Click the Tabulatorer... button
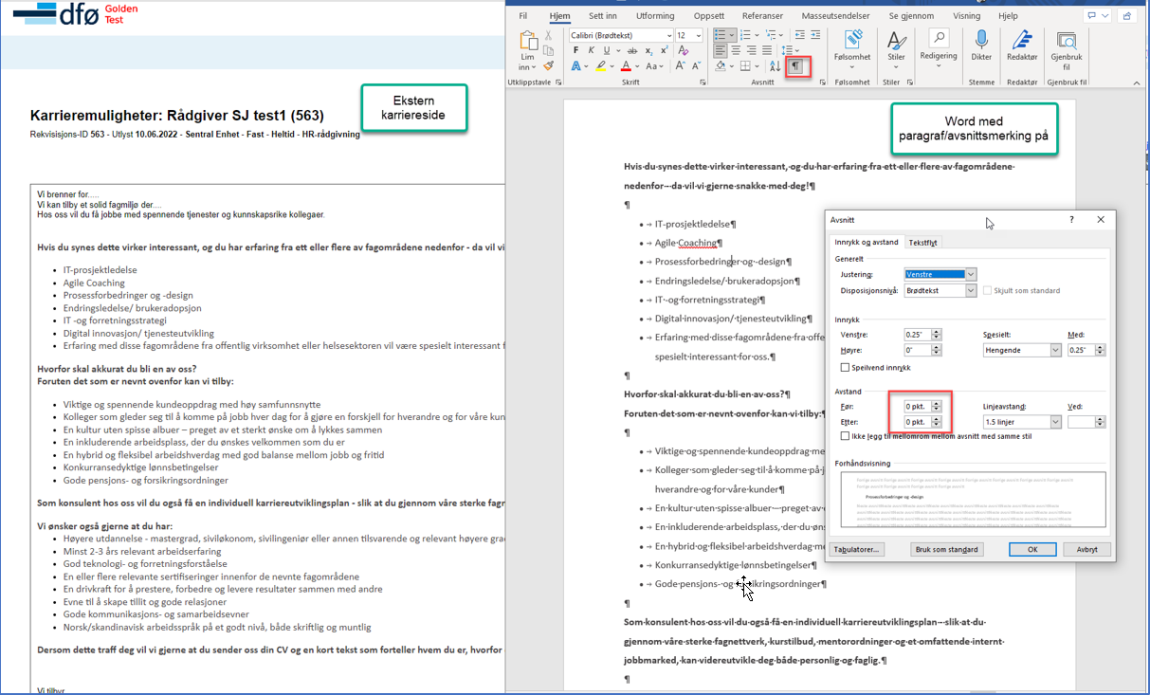Image resolution: width=1150 pixels, height=695 pixels. coord(857,549)
